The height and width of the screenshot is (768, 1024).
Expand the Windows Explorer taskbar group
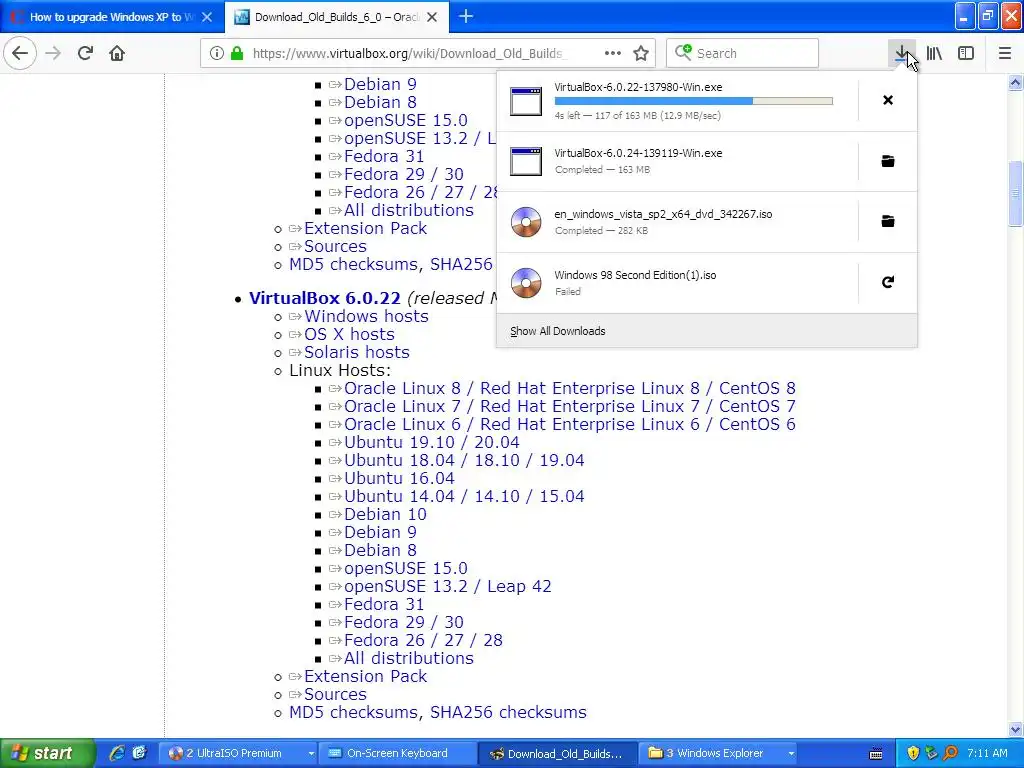tap(720, 753)
